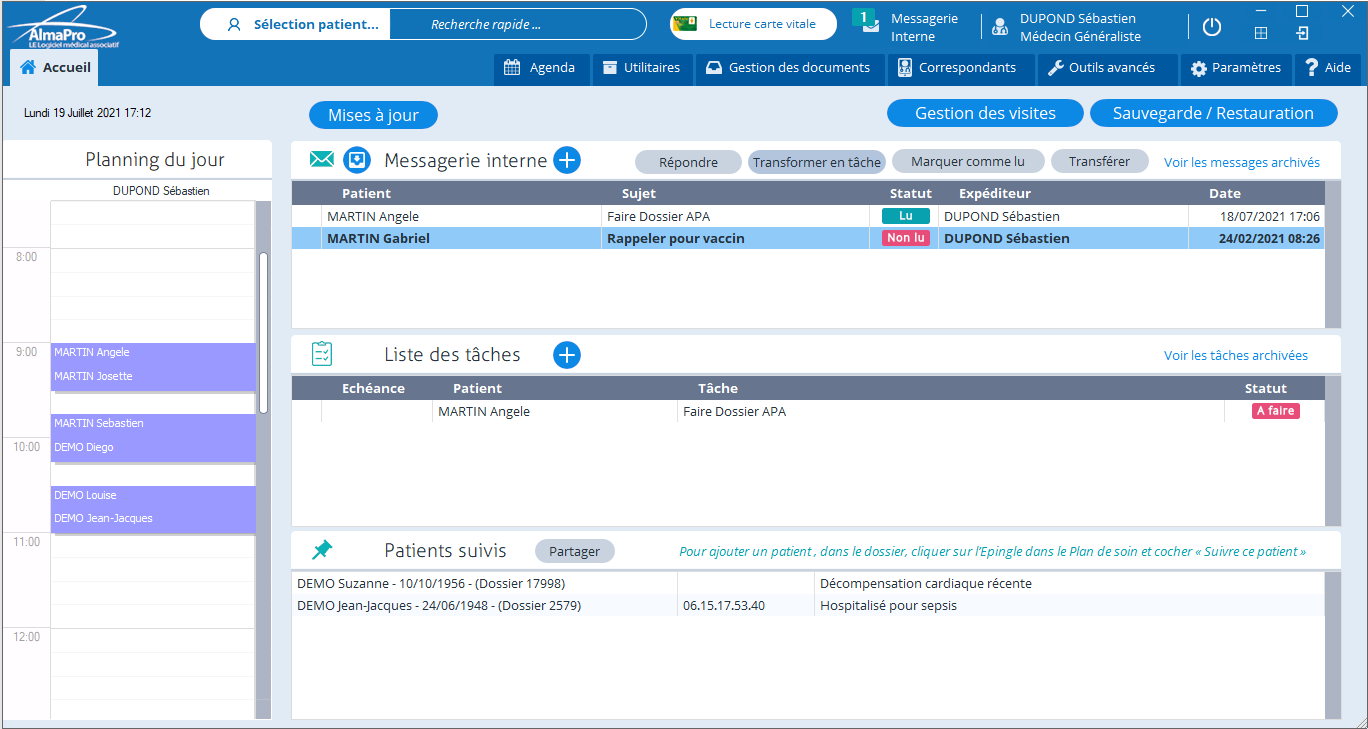Click the green carte vitale icon

click(685, 24)
